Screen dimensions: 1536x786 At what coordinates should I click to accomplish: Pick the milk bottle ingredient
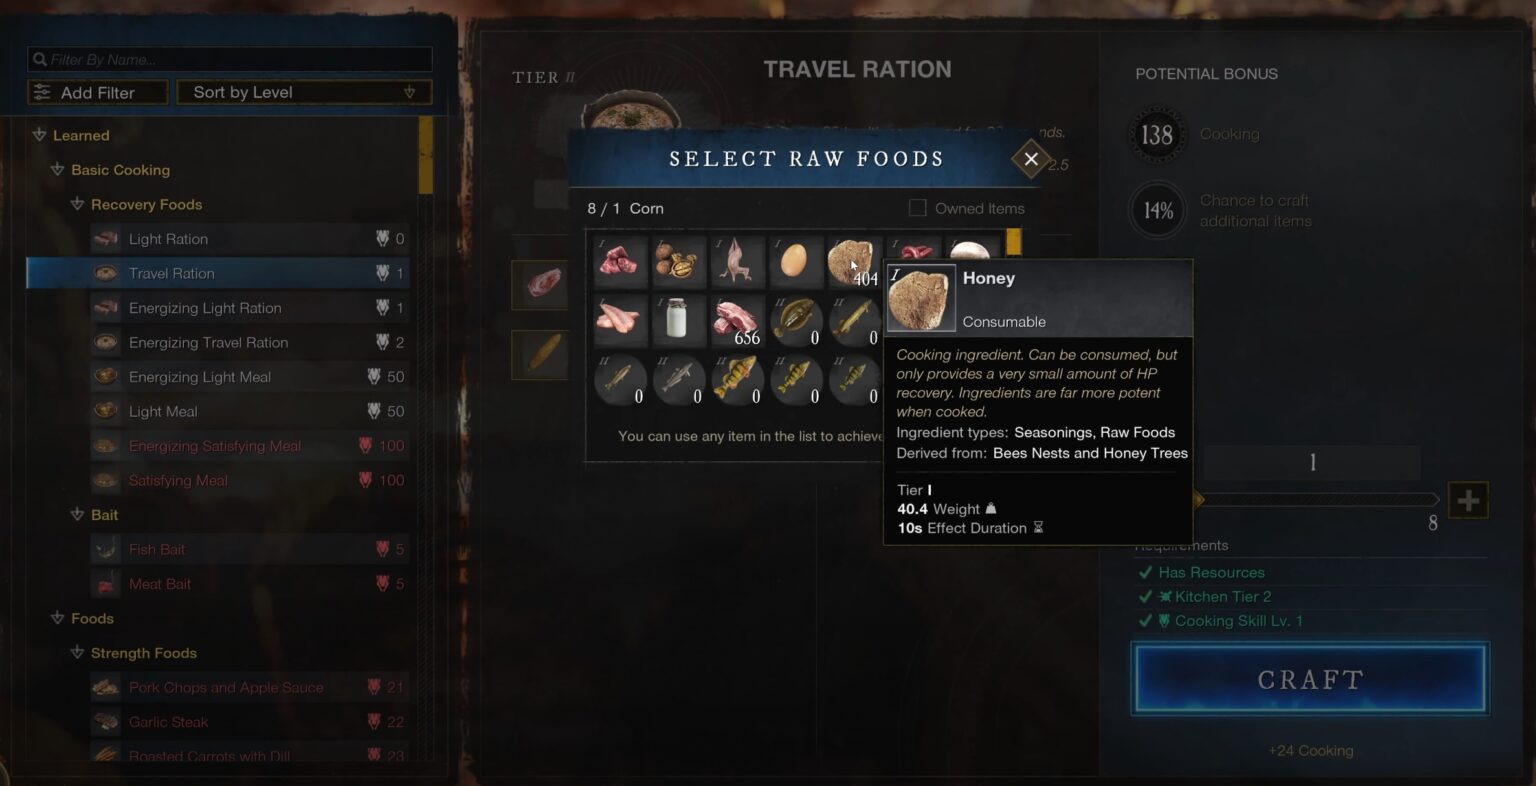pyautogui.click(x=679, y=320)
